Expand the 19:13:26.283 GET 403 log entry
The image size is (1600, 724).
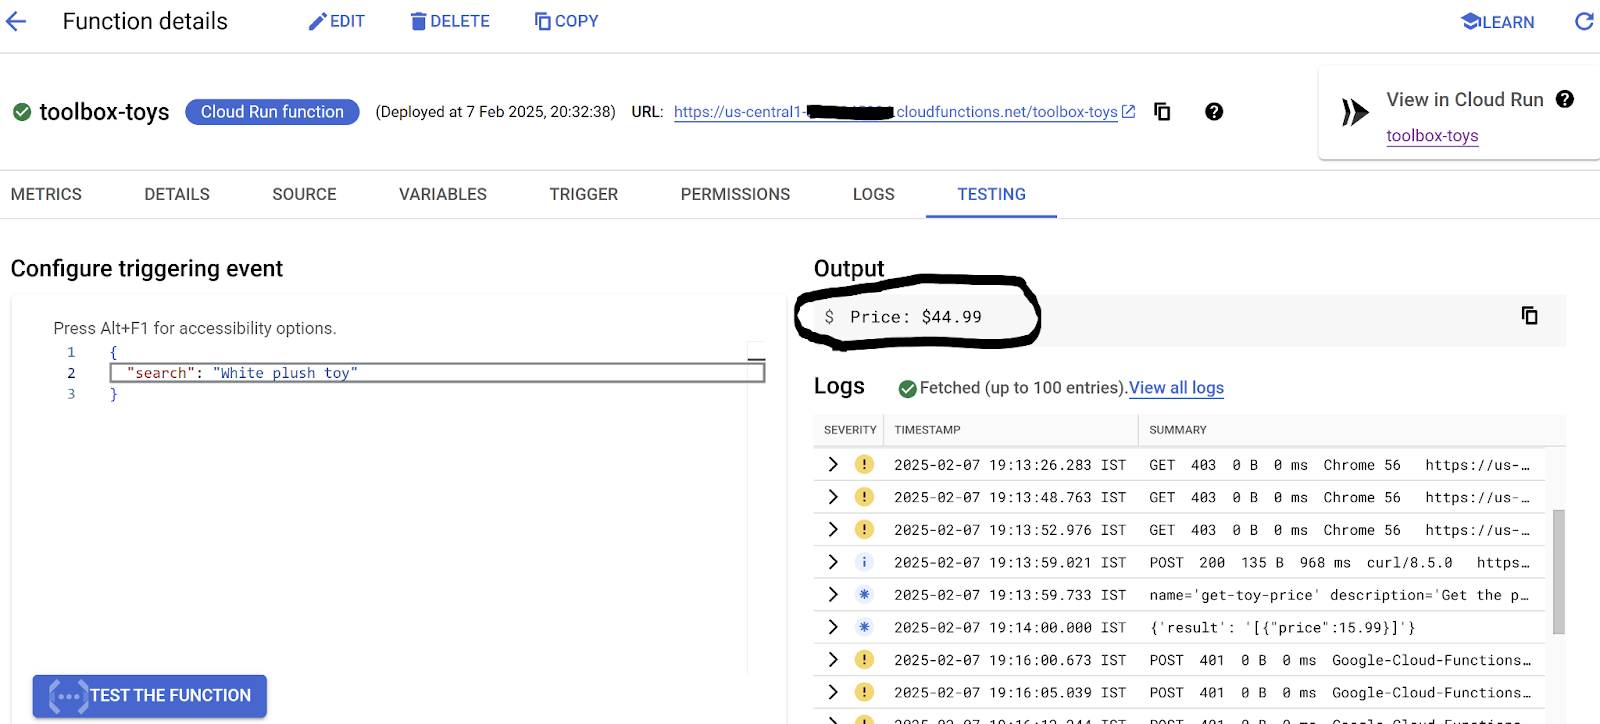point(833,465)
